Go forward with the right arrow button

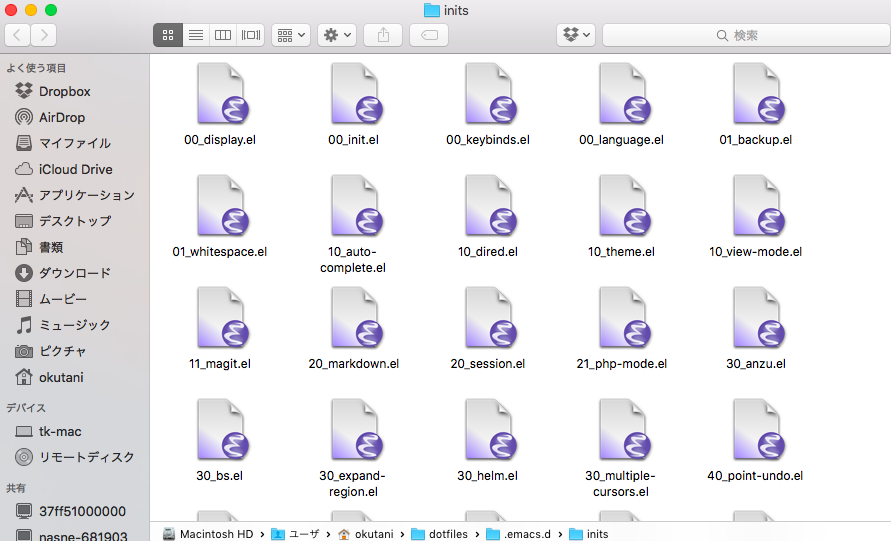(44, 35)
